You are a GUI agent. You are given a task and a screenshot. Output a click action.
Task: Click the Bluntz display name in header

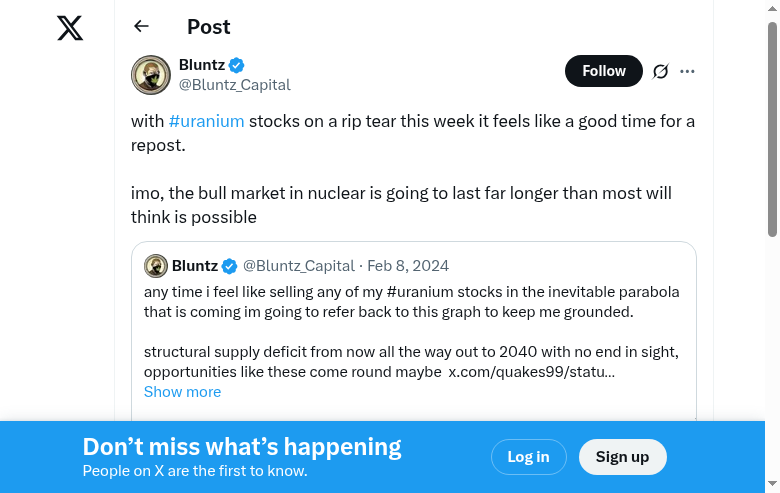tap(201, 65)
